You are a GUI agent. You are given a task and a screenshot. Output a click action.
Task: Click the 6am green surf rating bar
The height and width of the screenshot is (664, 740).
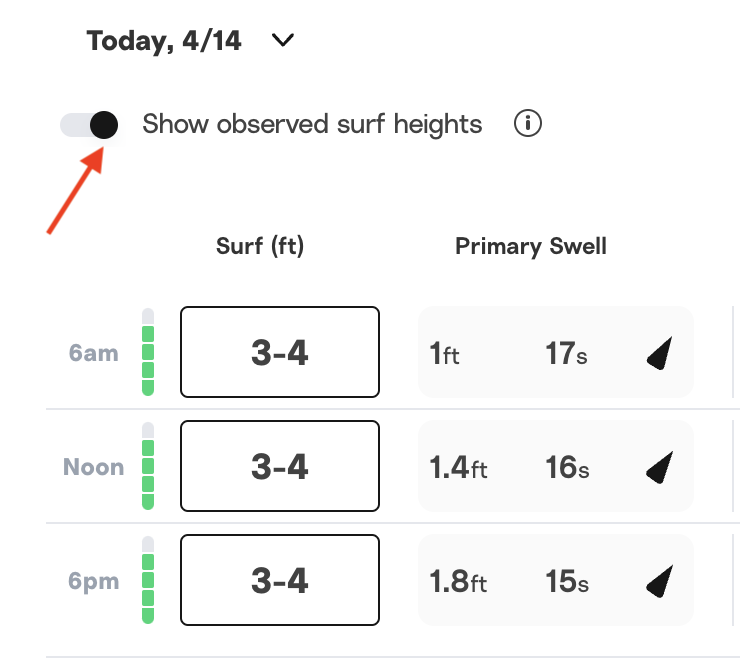(148, 353)
